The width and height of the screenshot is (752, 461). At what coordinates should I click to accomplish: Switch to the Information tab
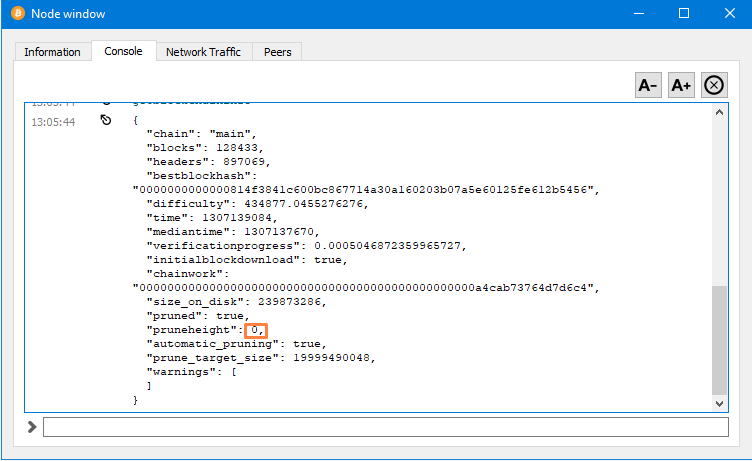[x=52, y=52]
